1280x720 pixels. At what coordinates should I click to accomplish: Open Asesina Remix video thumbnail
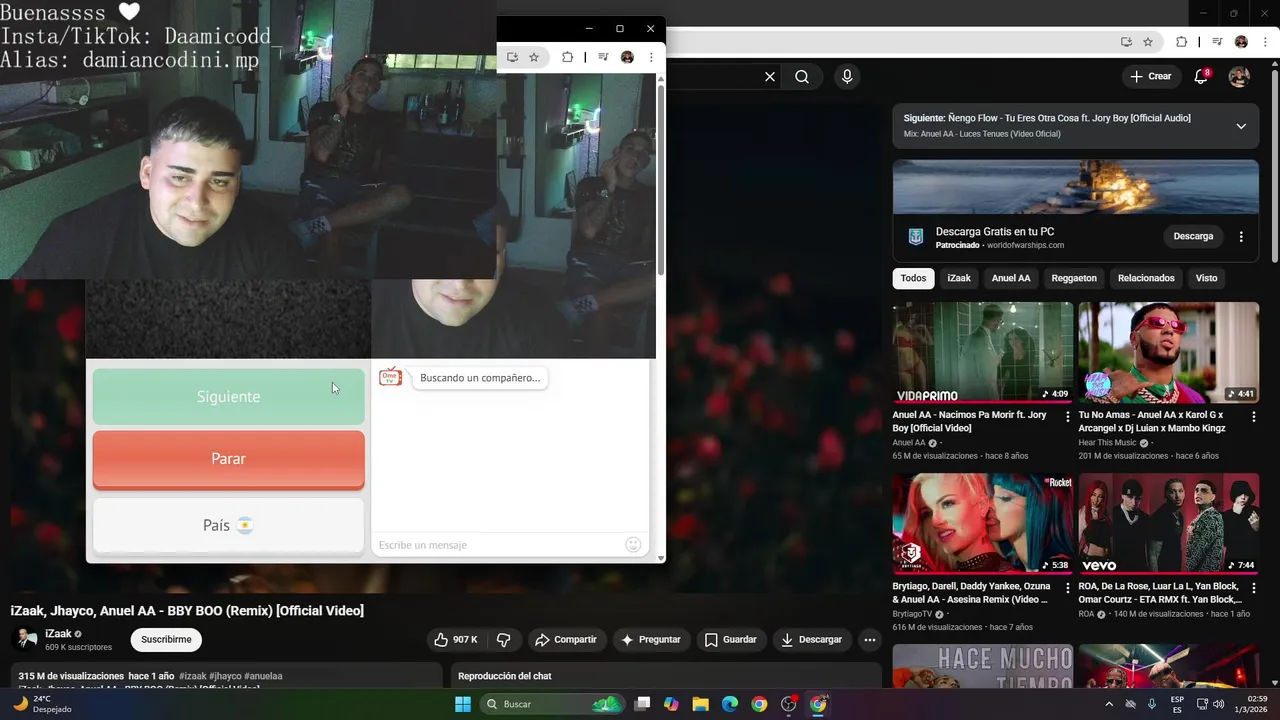point(983,523)
